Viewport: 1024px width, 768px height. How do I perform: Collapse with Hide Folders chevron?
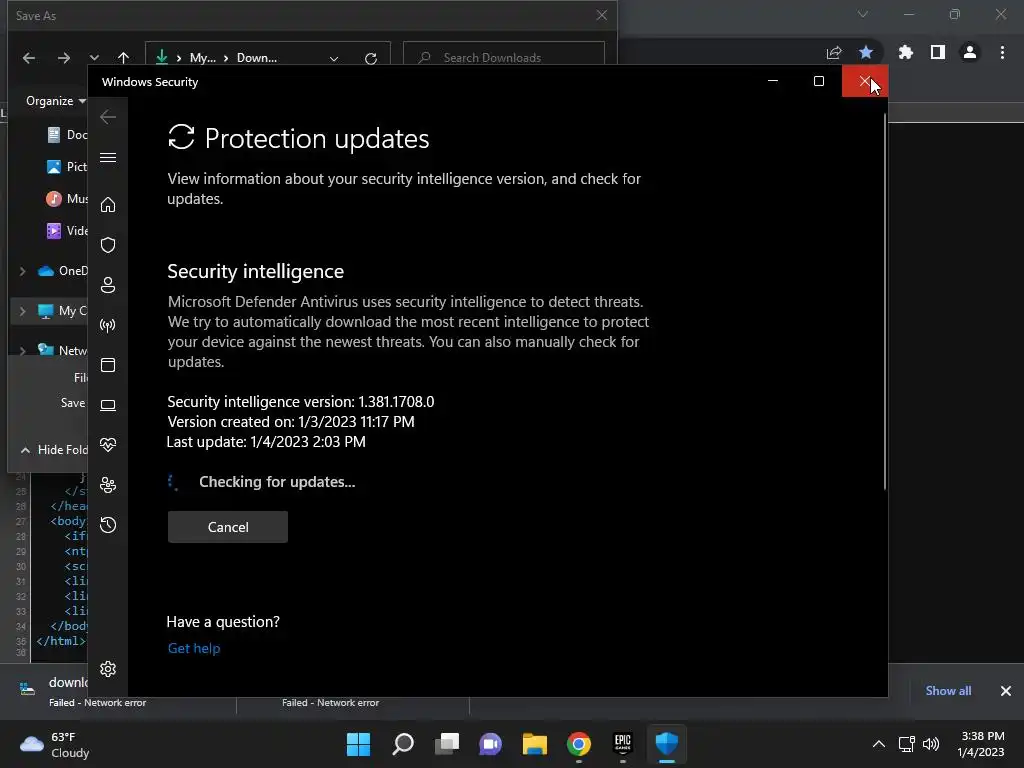pyautogui.click(x=25, y=450)
